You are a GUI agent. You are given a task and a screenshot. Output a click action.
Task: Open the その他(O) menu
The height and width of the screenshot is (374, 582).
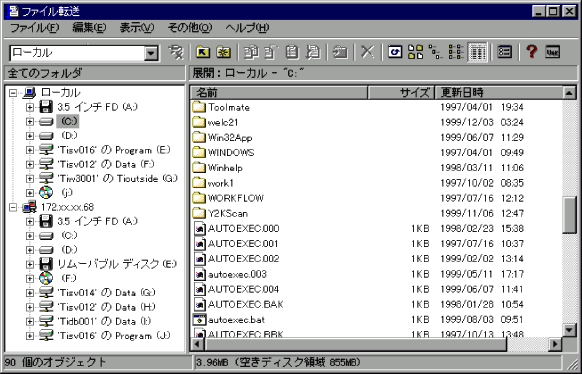(x=189, y=28)
